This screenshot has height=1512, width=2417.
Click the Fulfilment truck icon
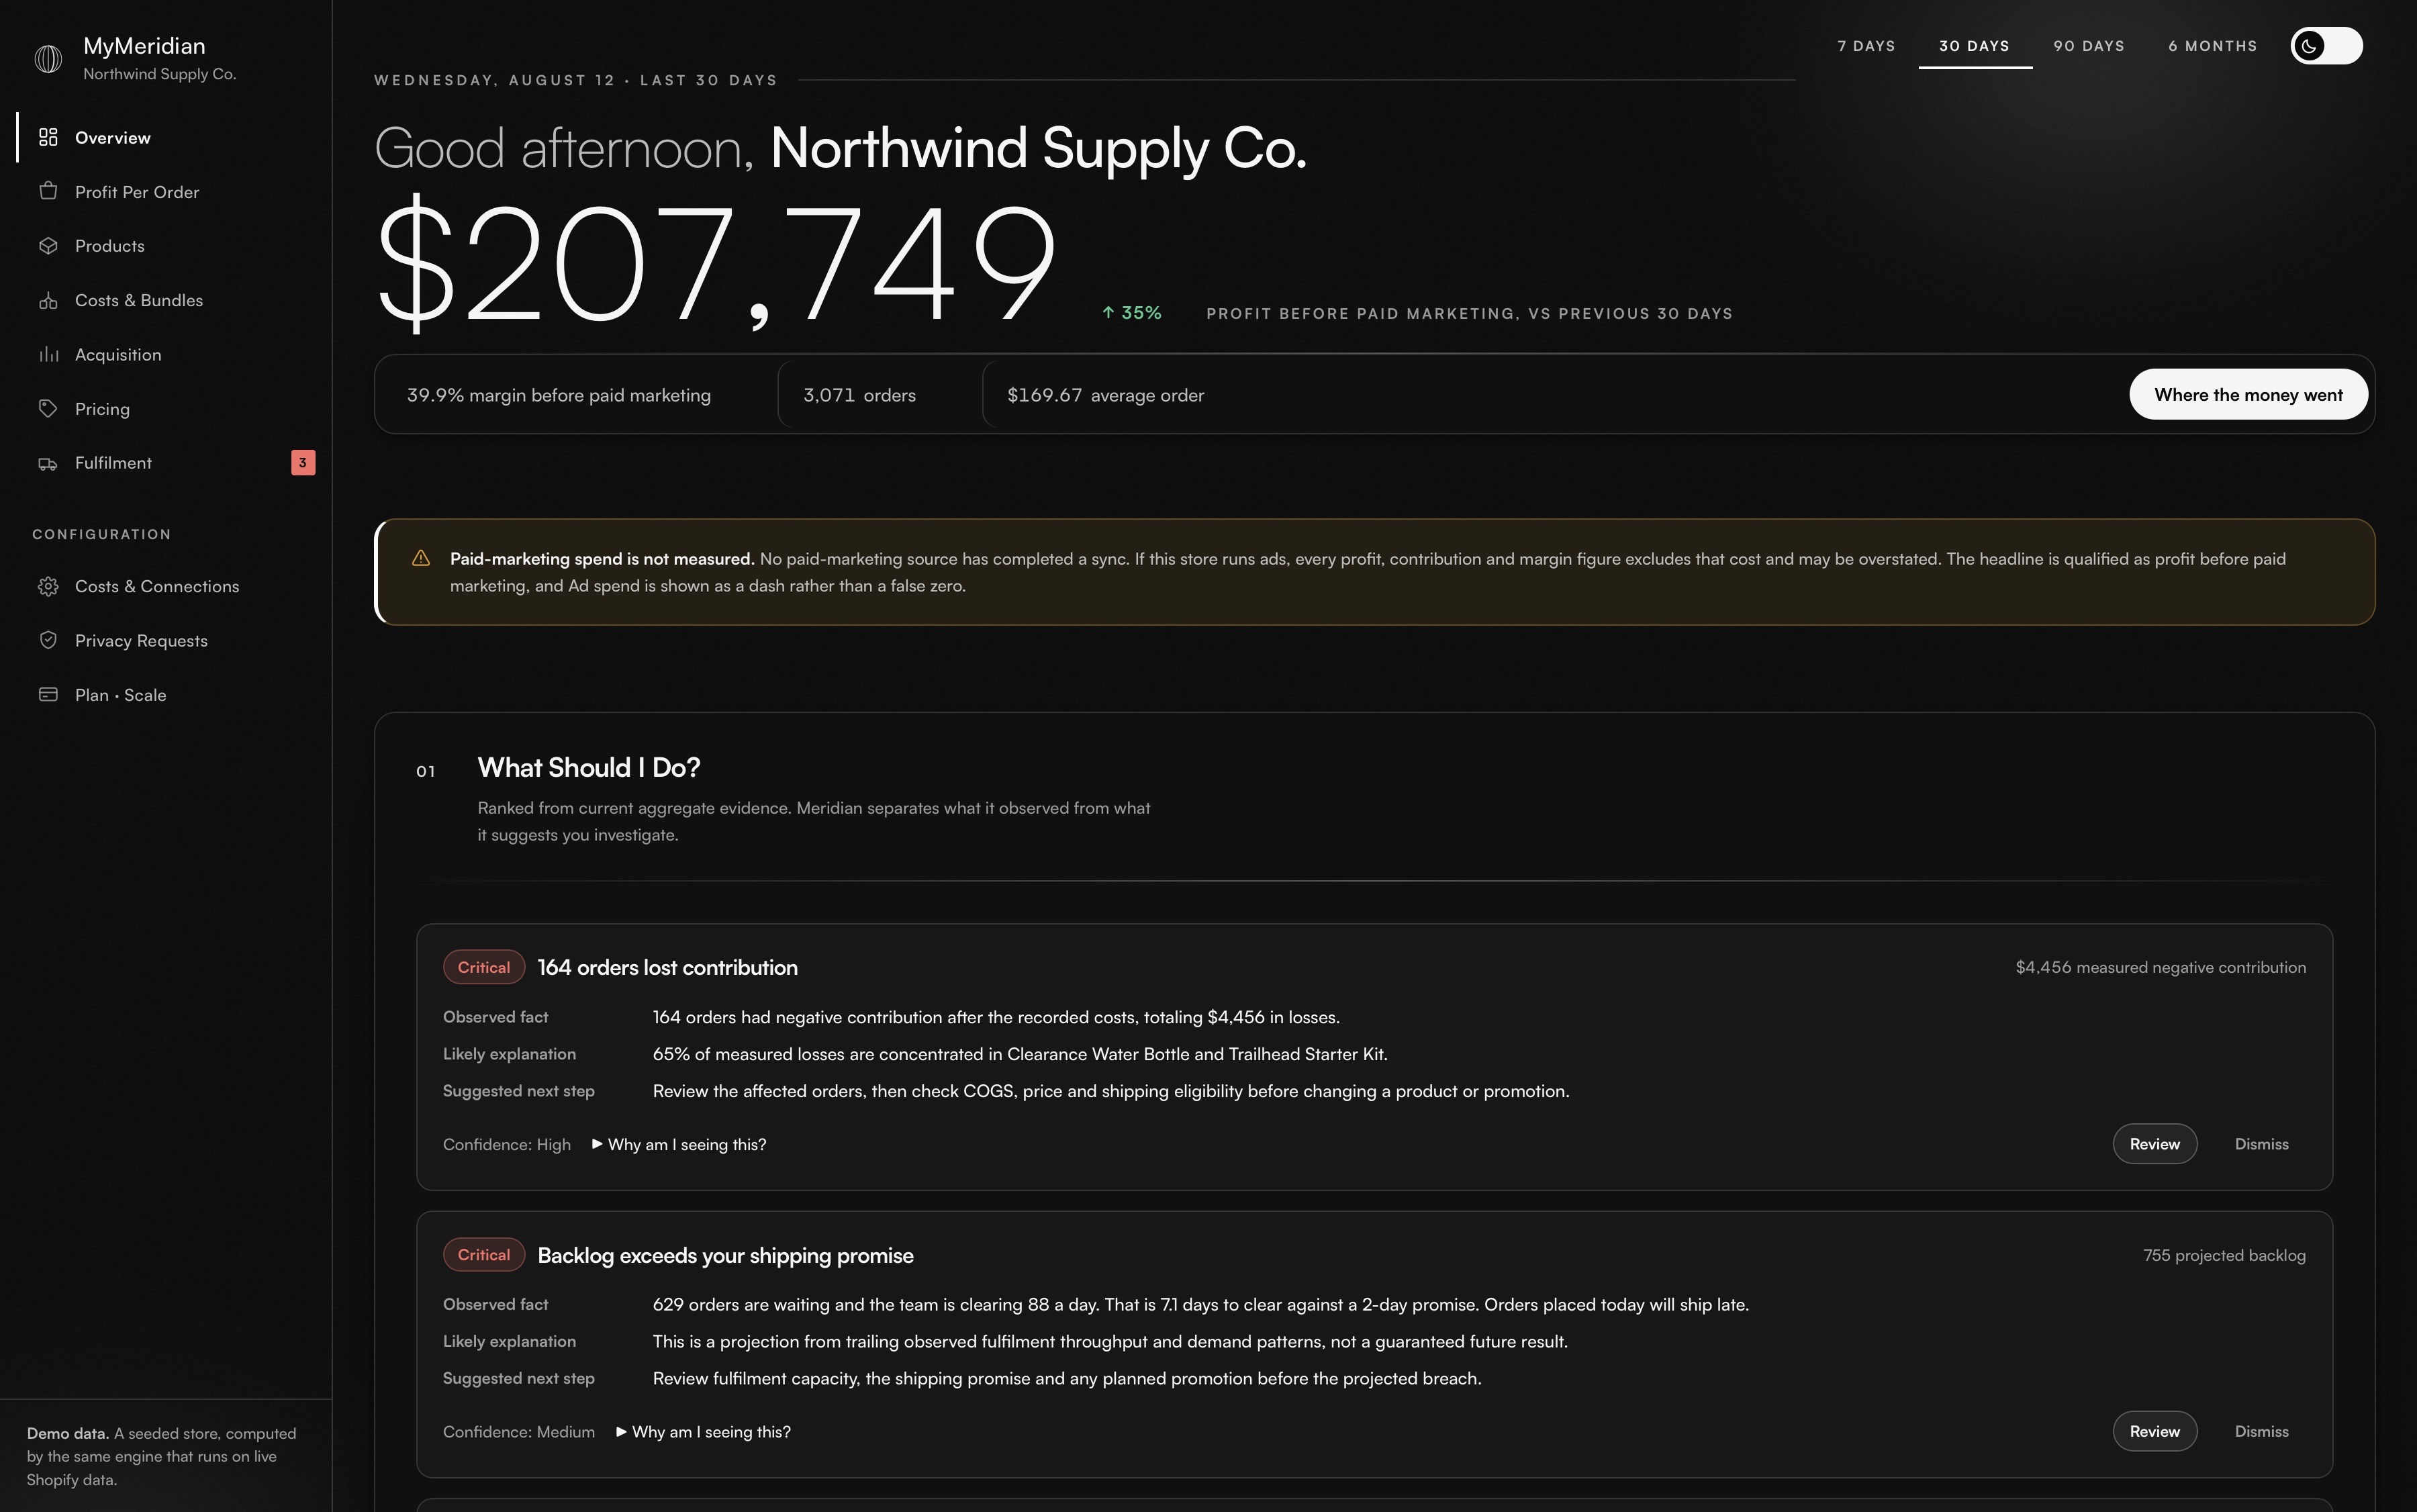(48, 463)
